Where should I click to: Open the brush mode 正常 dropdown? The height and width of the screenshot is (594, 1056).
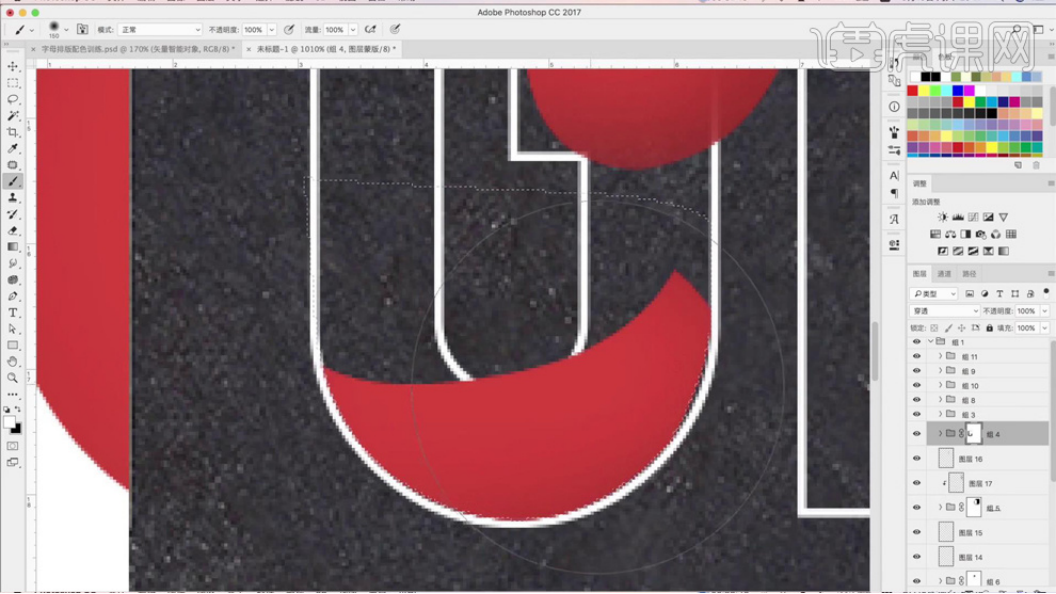pos(160,30)
